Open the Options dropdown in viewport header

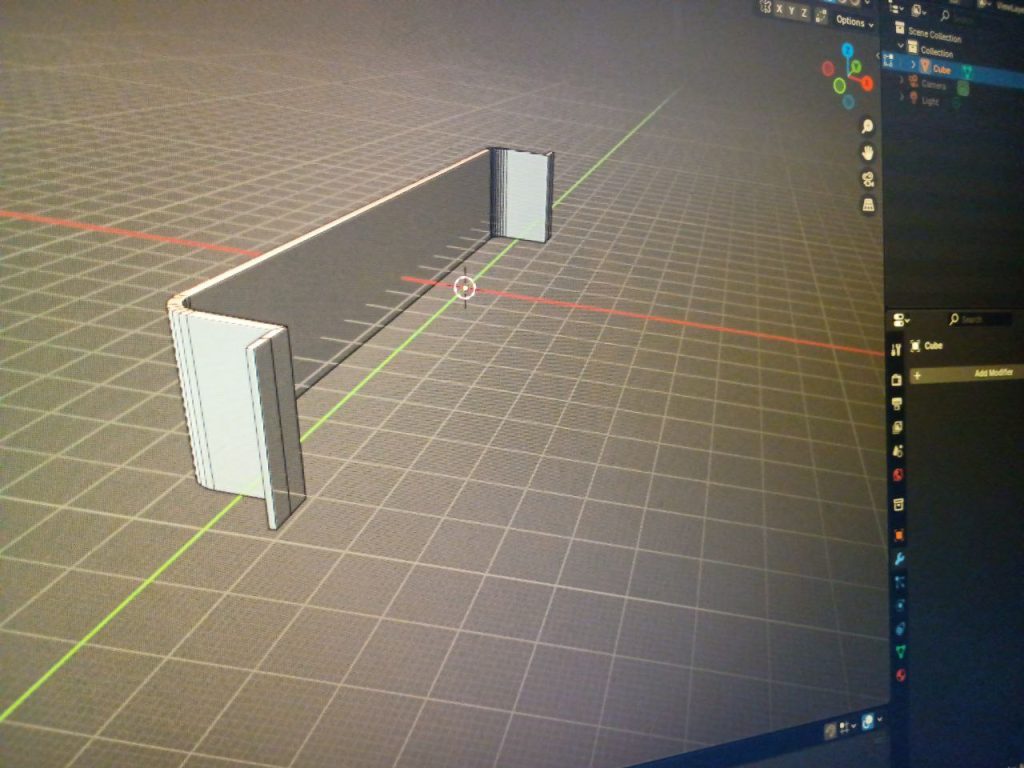[x=854, y=22]
